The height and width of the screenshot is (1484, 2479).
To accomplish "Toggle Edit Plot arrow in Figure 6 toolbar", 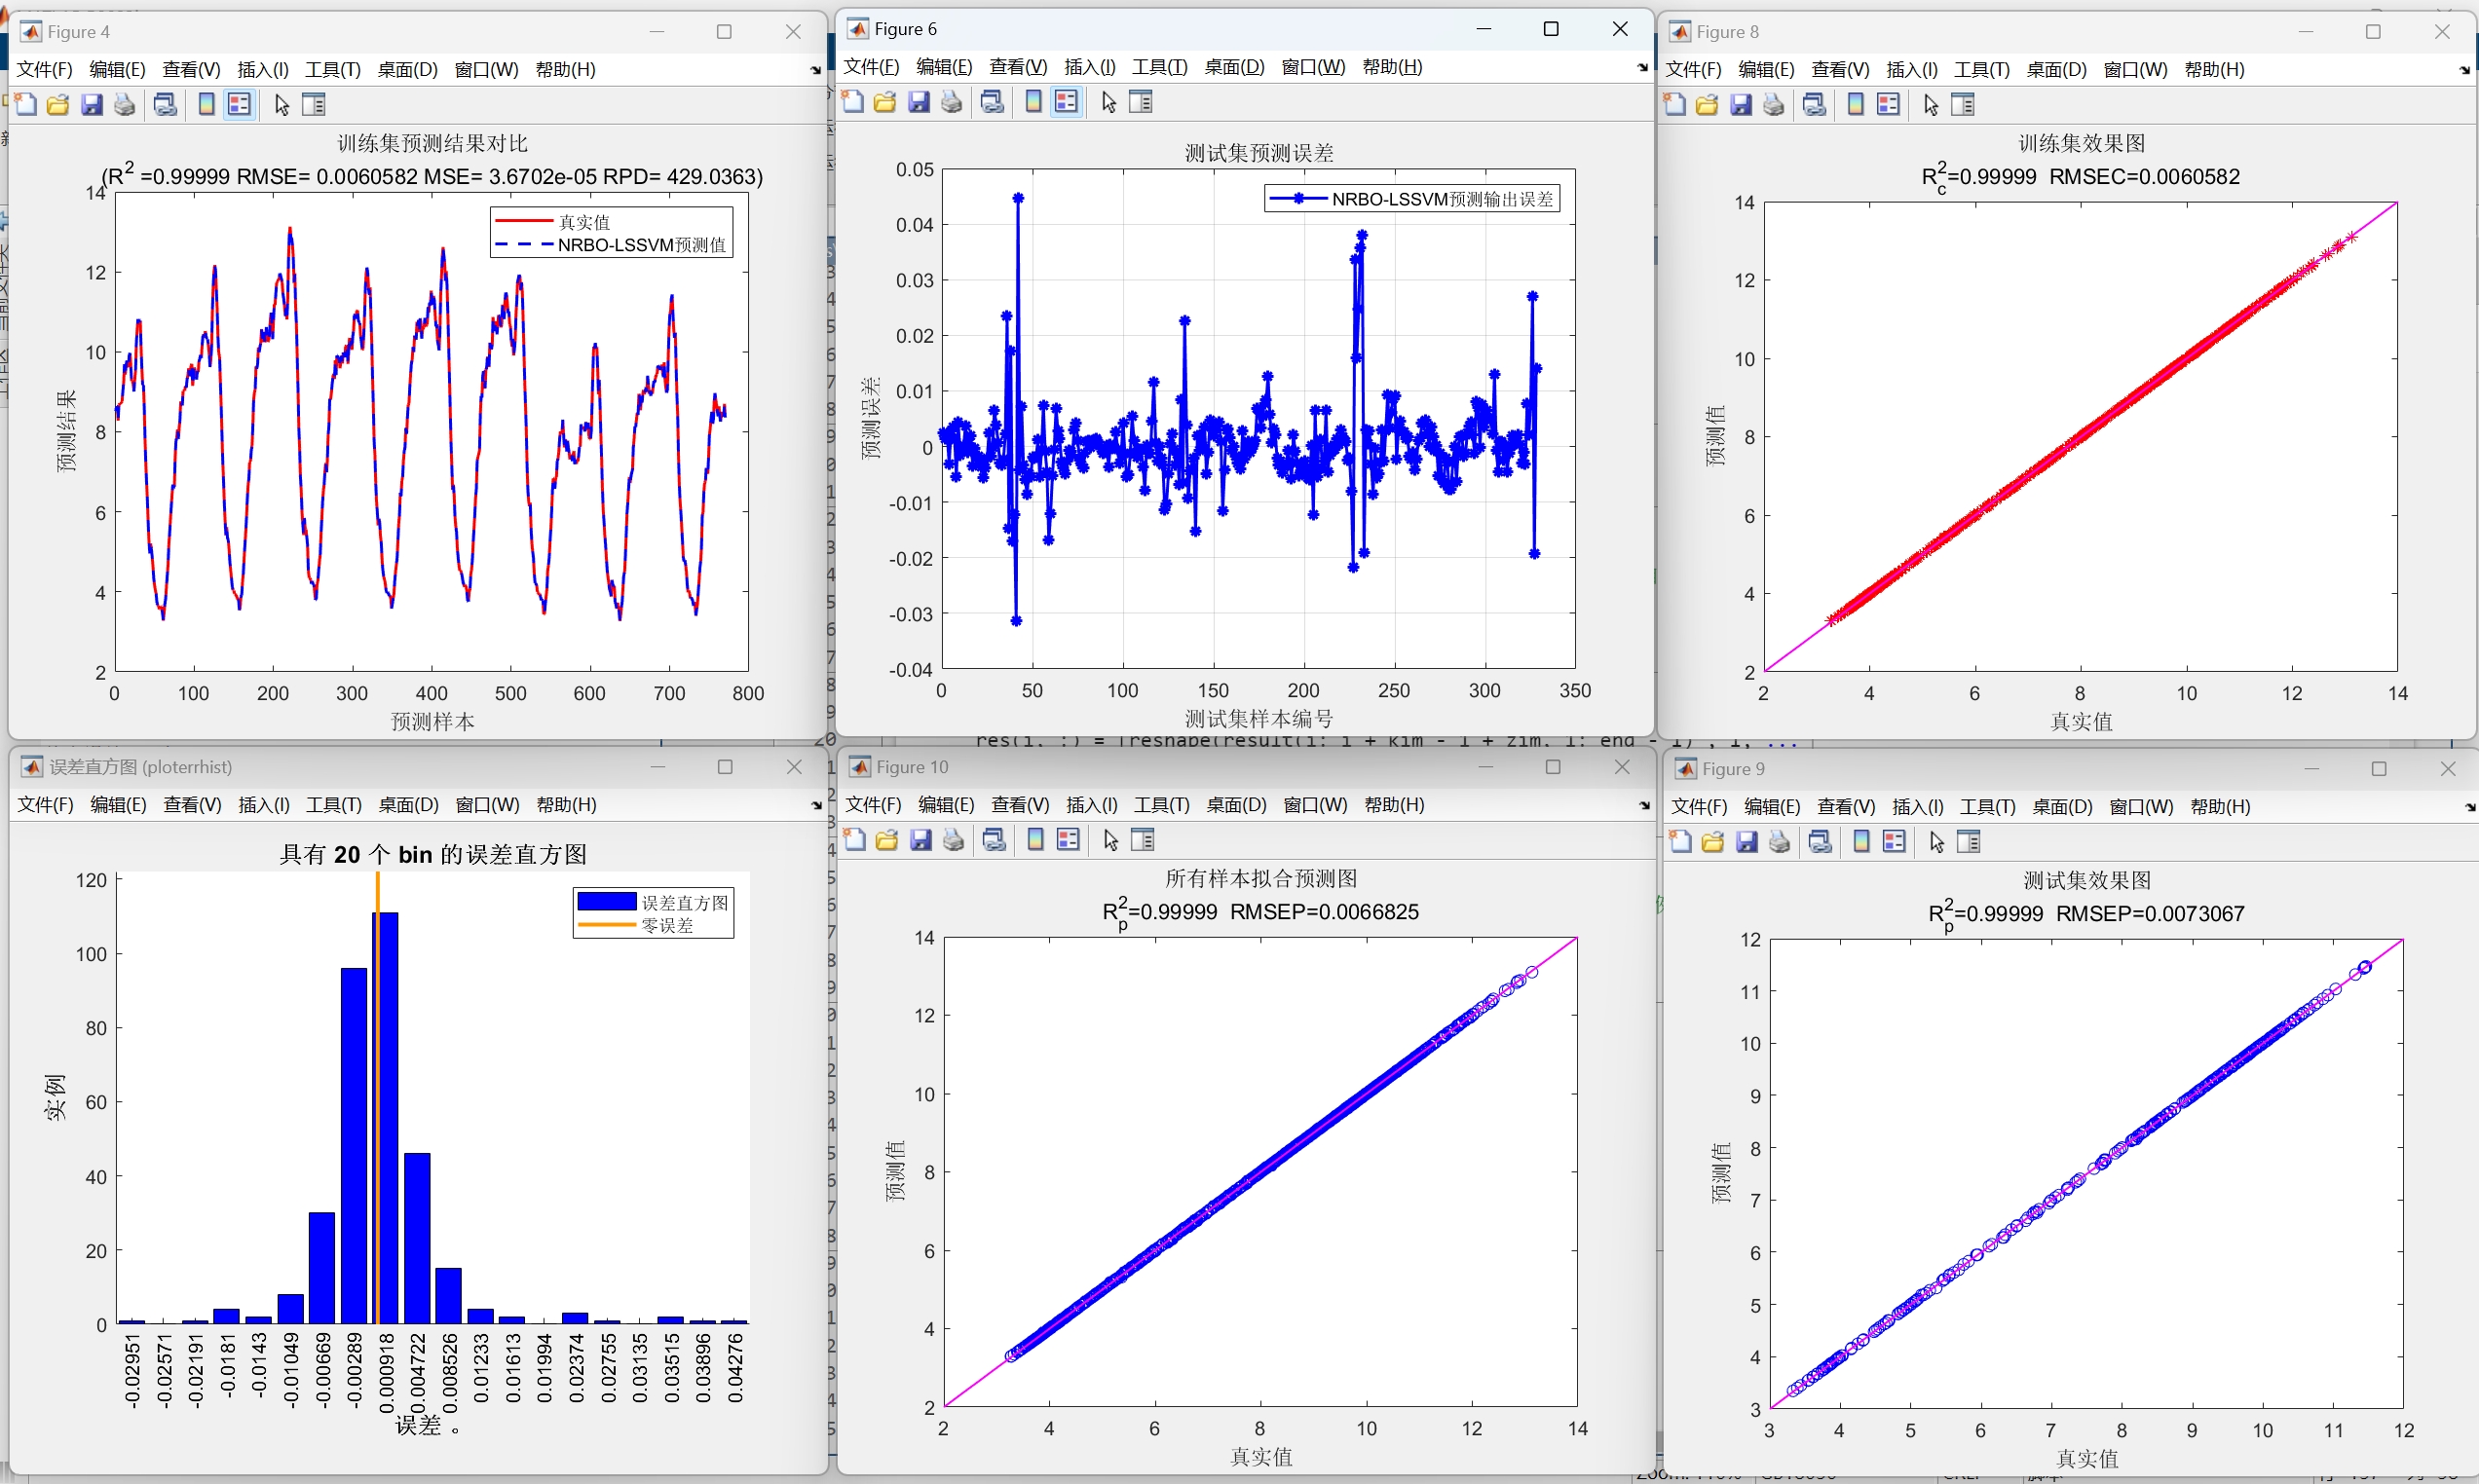I will click(x=1108, y=102).
